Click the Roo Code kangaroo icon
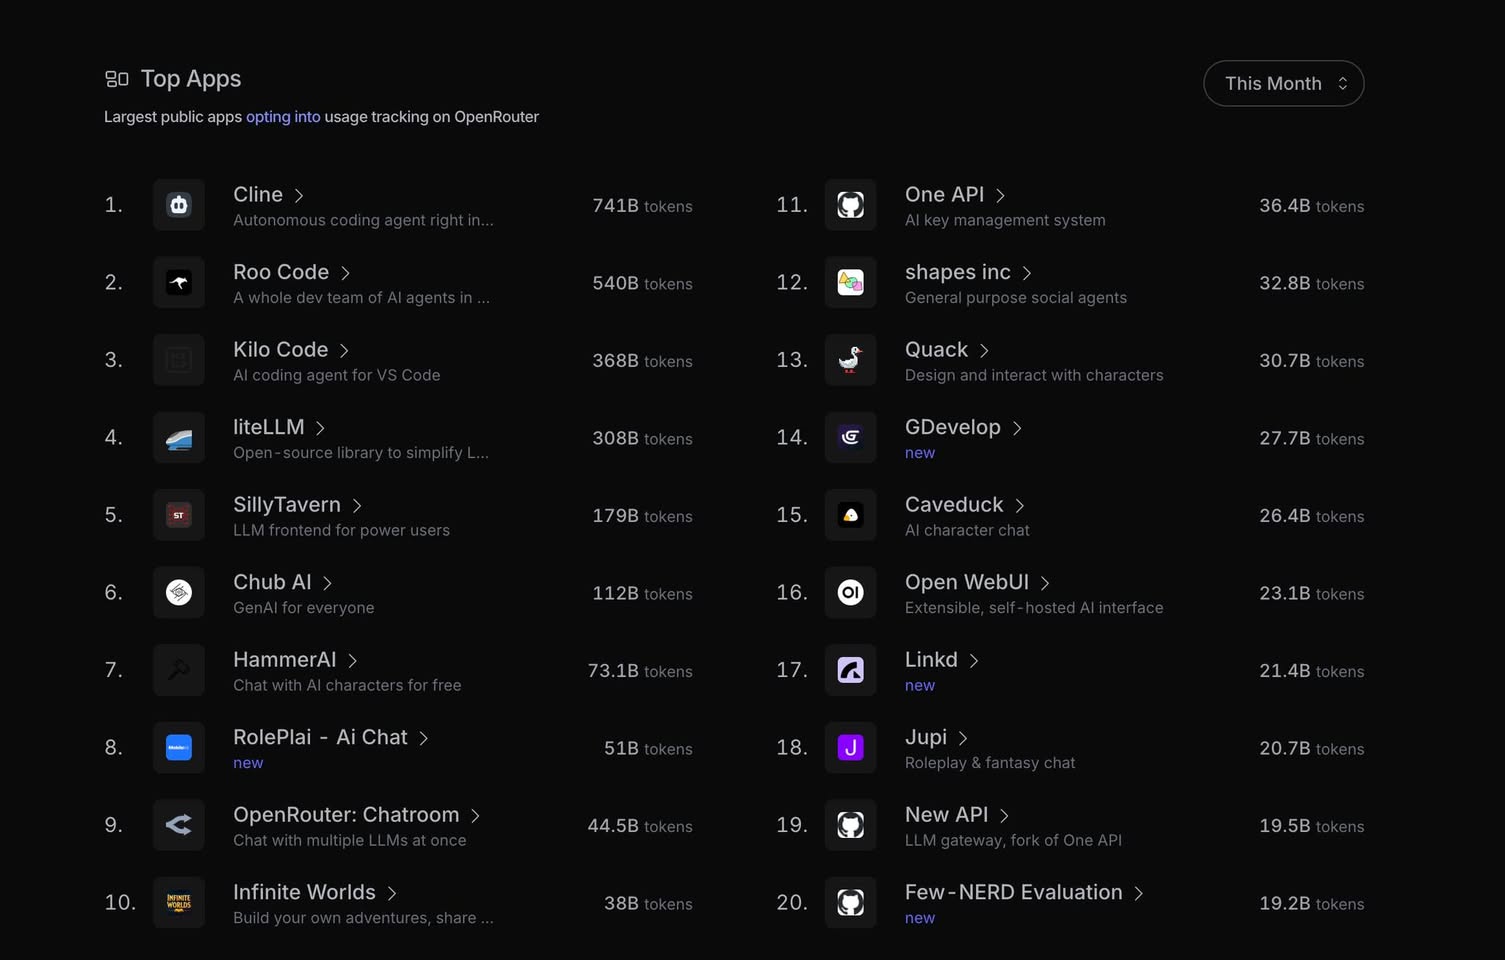 179,283
